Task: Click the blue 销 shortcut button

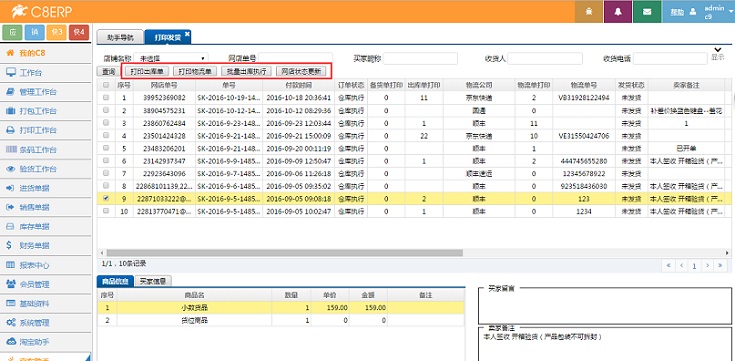Action: [34, 32]
